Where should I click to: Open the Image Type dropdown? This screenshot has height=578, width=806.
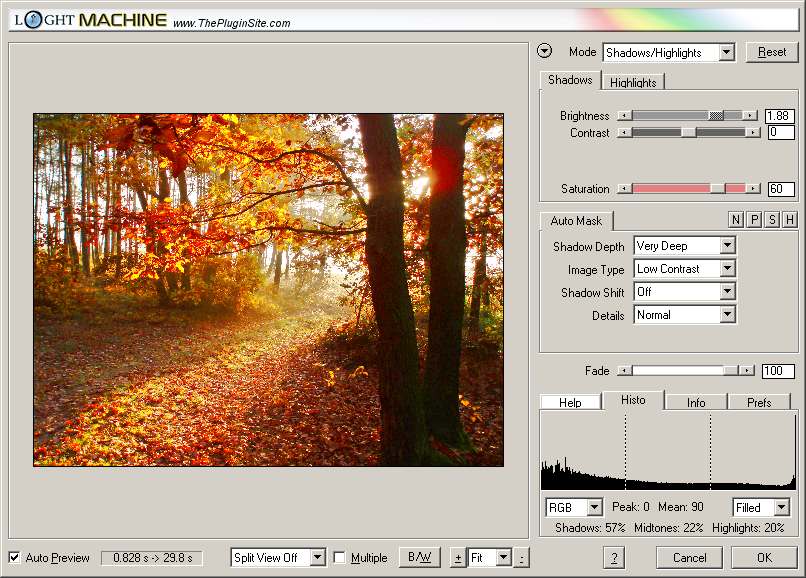[x=685, y=268]
